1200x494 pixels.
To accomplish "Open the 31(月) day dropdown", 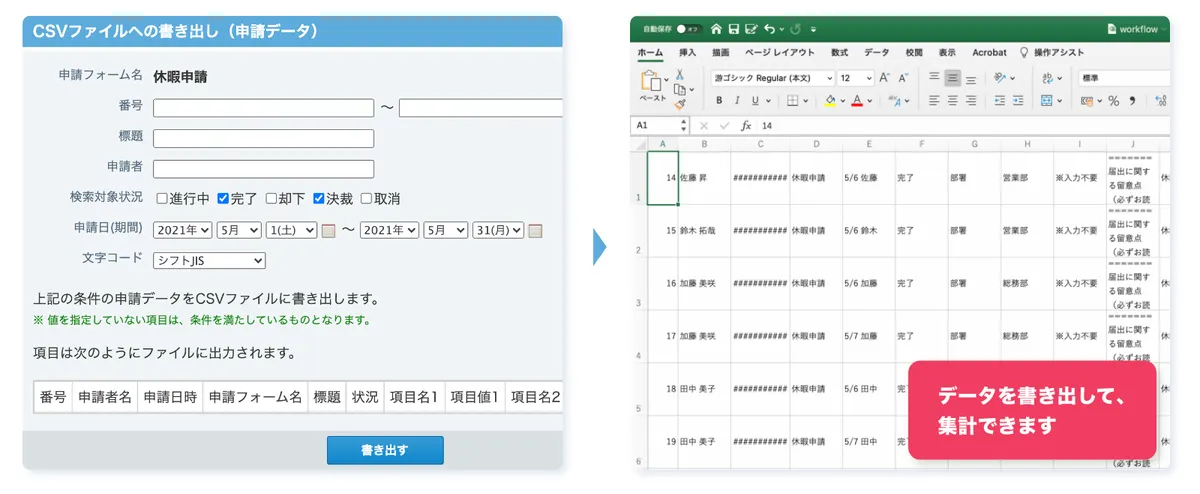I will click(499, 230).
